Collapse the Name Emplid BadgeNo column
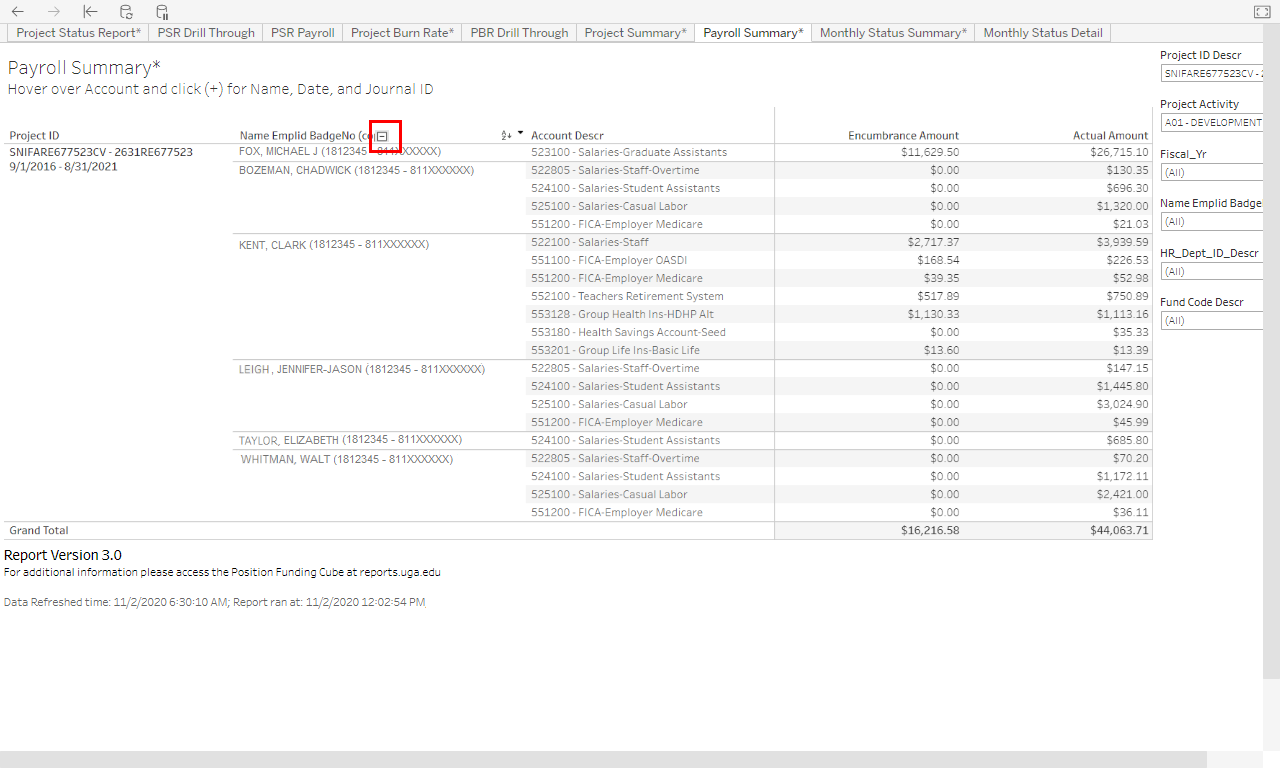1280x768 pixels. (382, 136)
